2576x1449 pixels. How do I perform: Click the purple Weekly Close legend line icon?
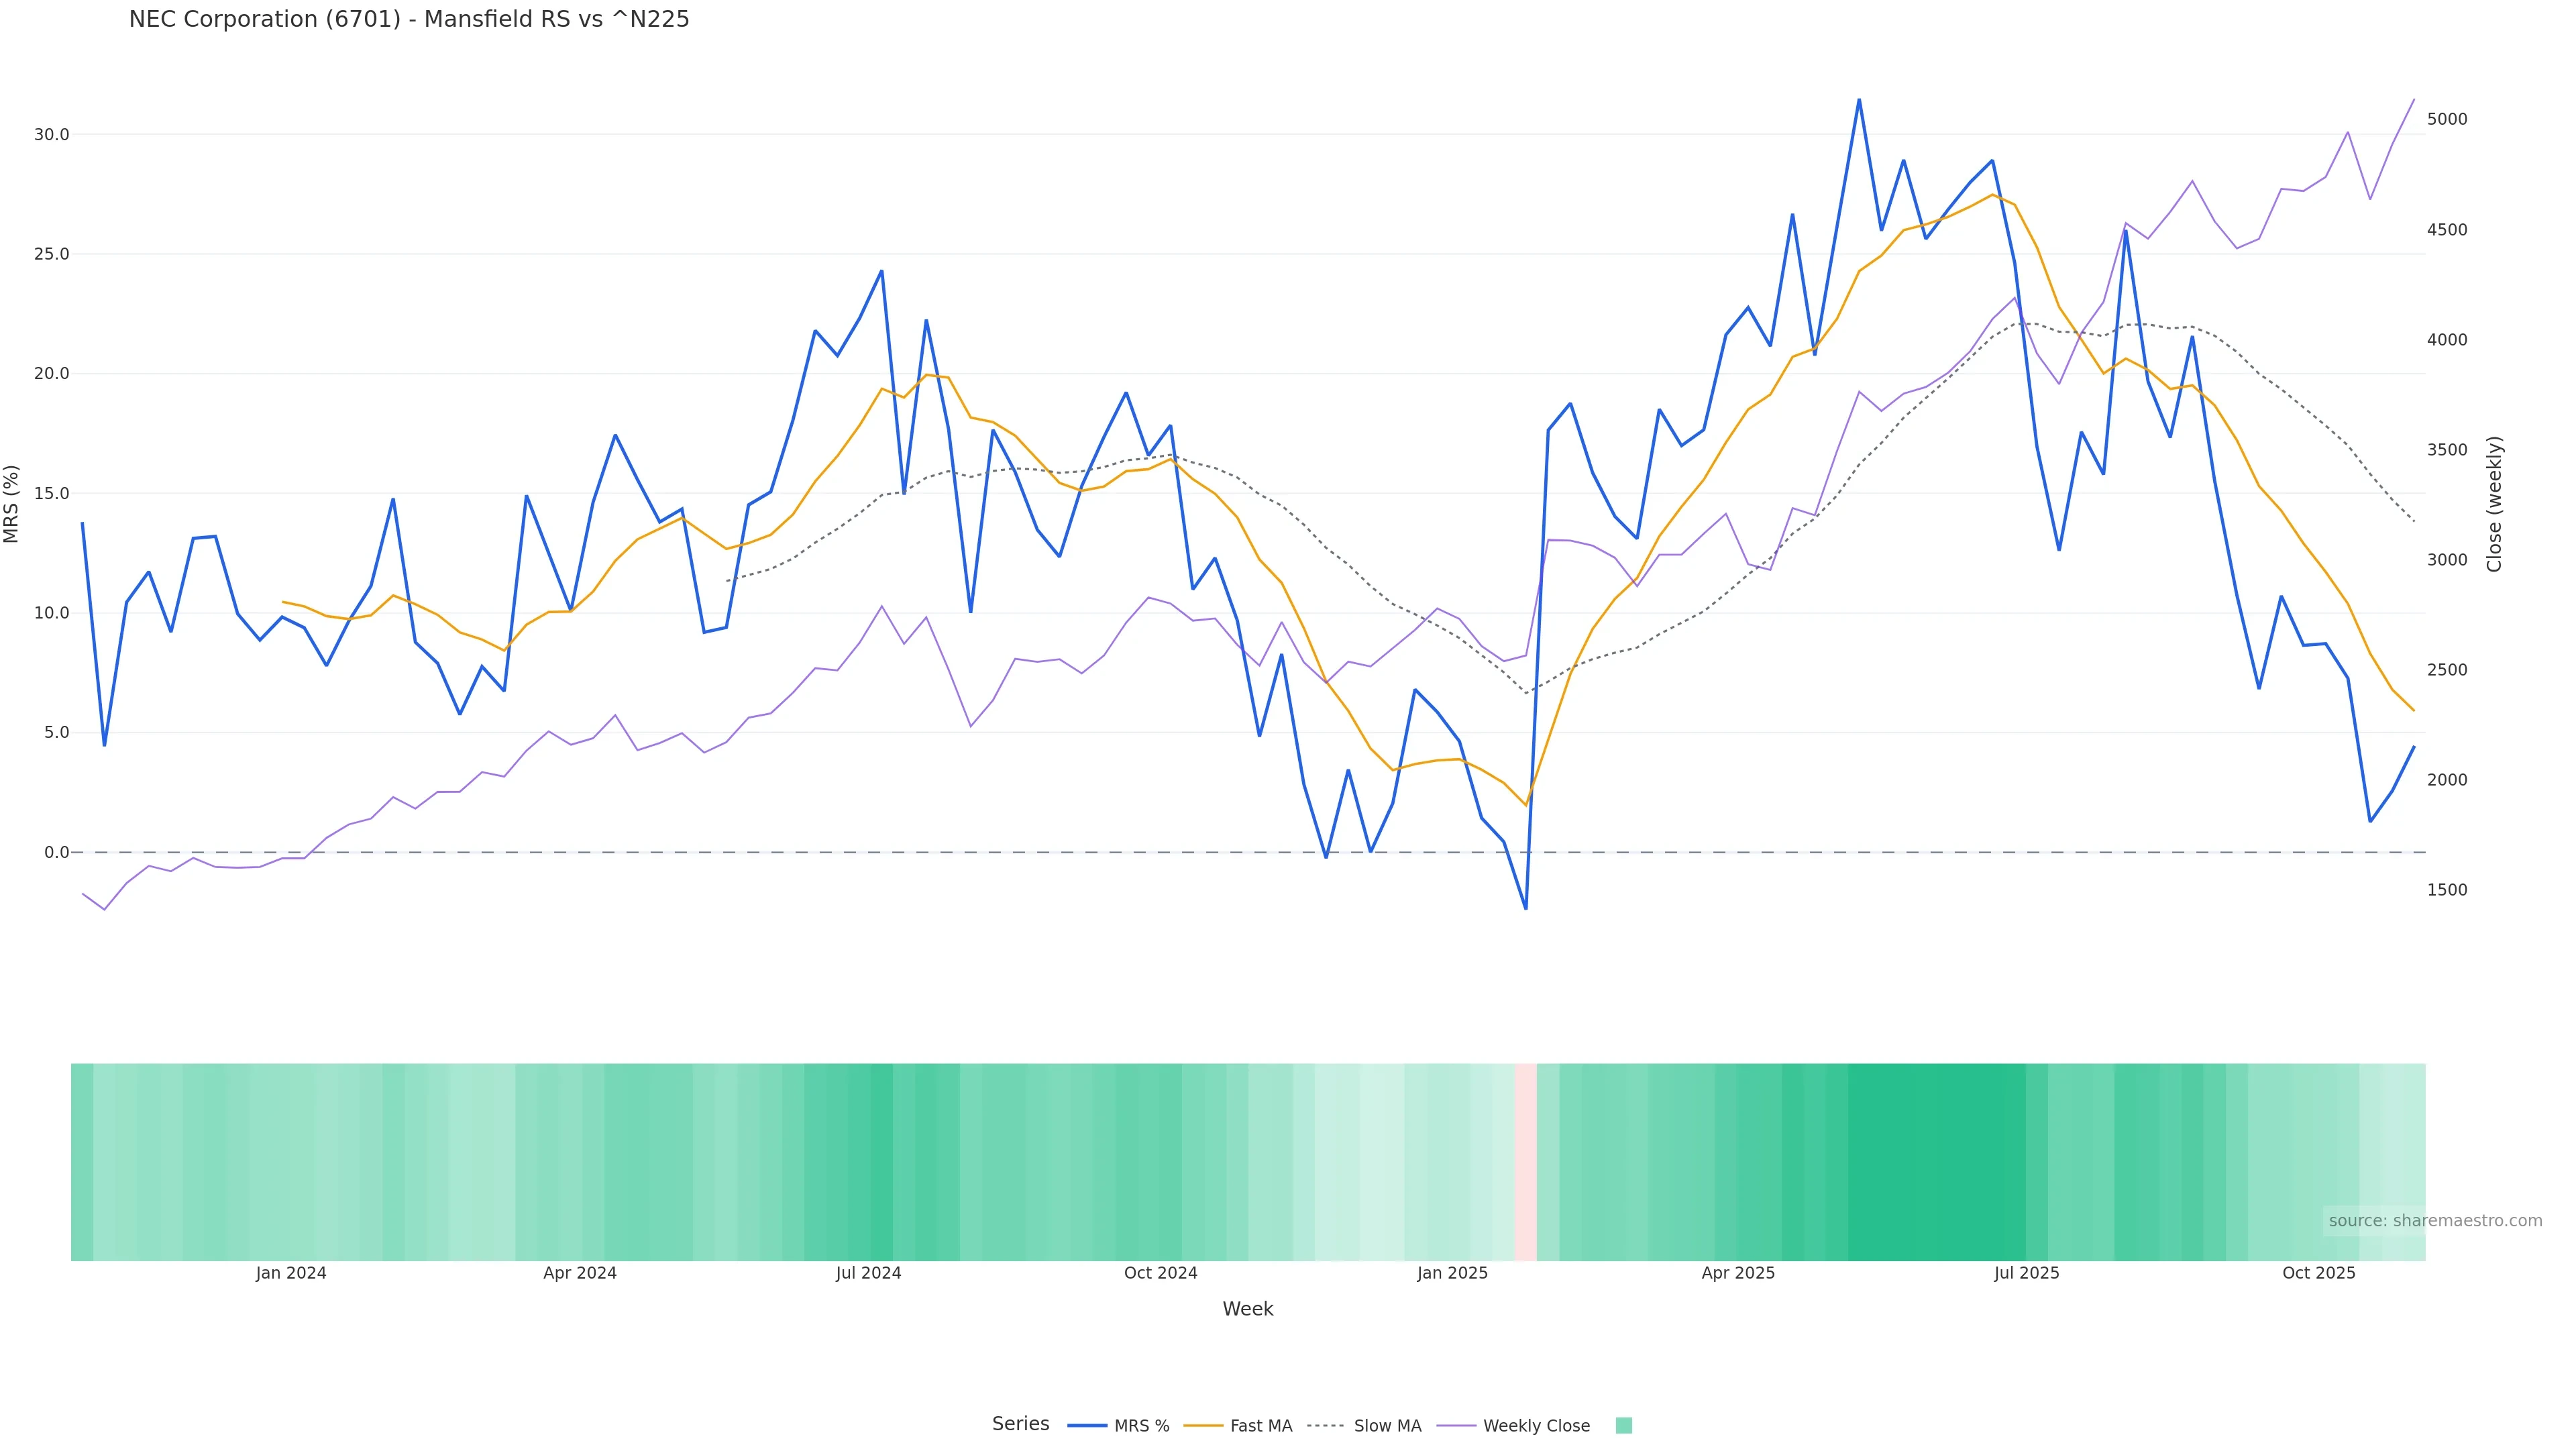coord(1456,1426)
